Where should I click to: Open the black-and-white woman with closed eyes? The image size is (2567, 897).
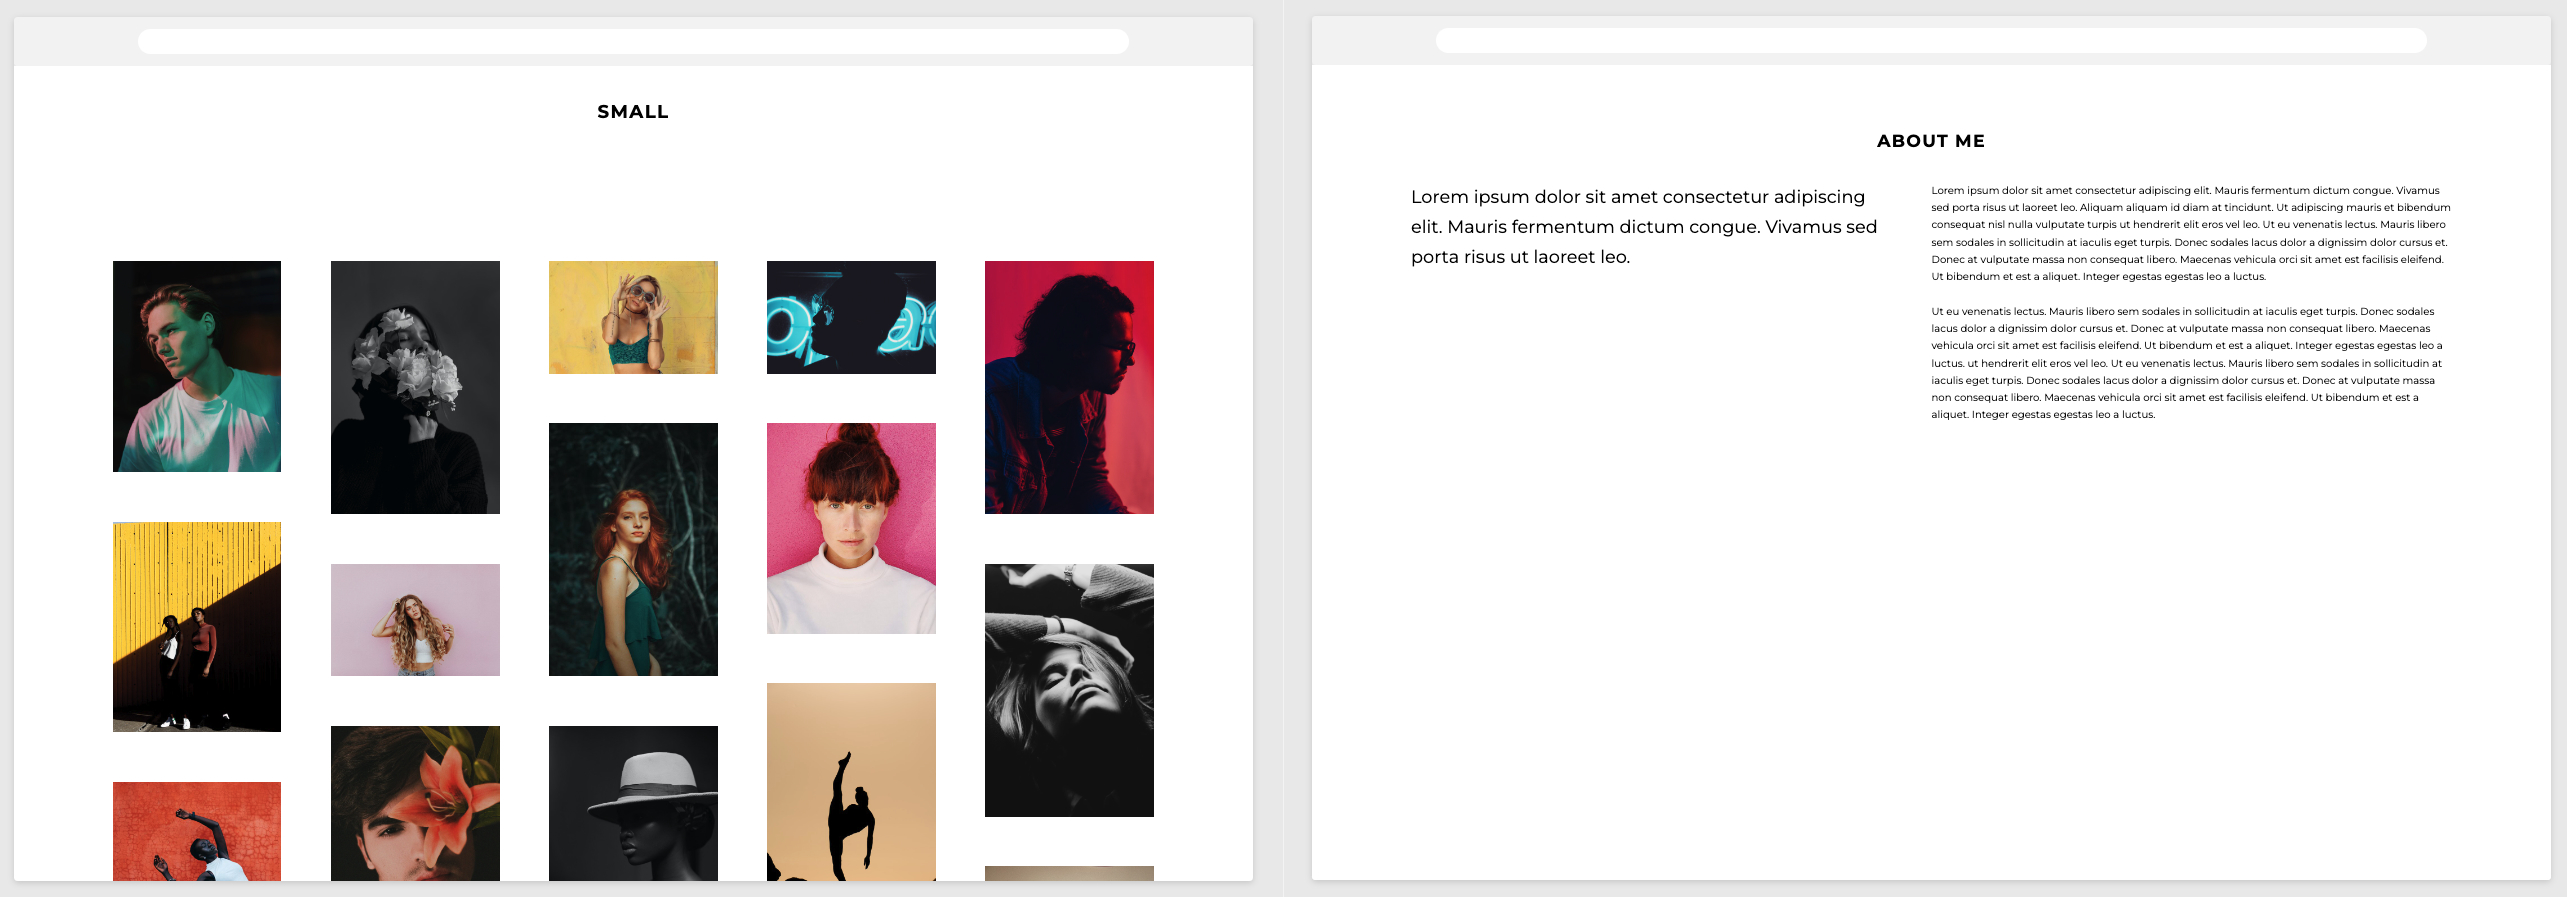coord(1069,690)
